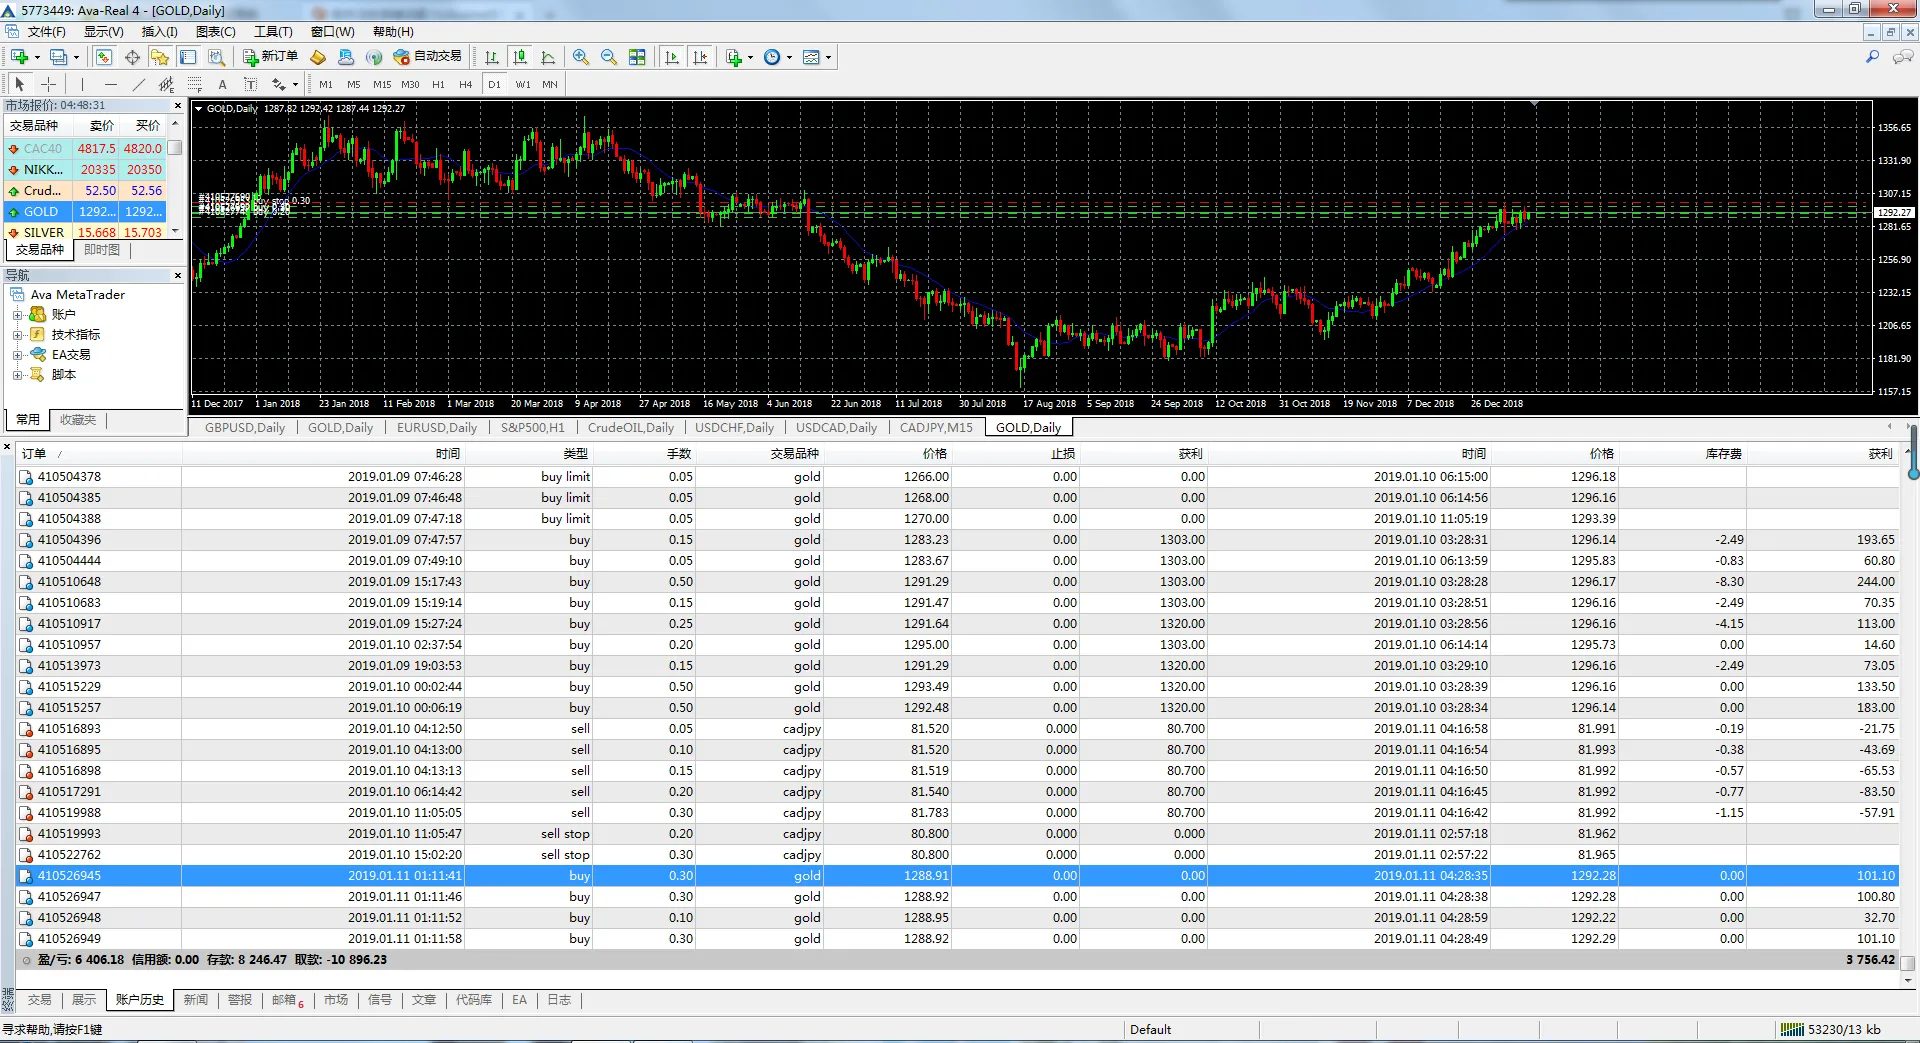Toggle the Navigator panel star-folder icon

(x=160, y=57)
